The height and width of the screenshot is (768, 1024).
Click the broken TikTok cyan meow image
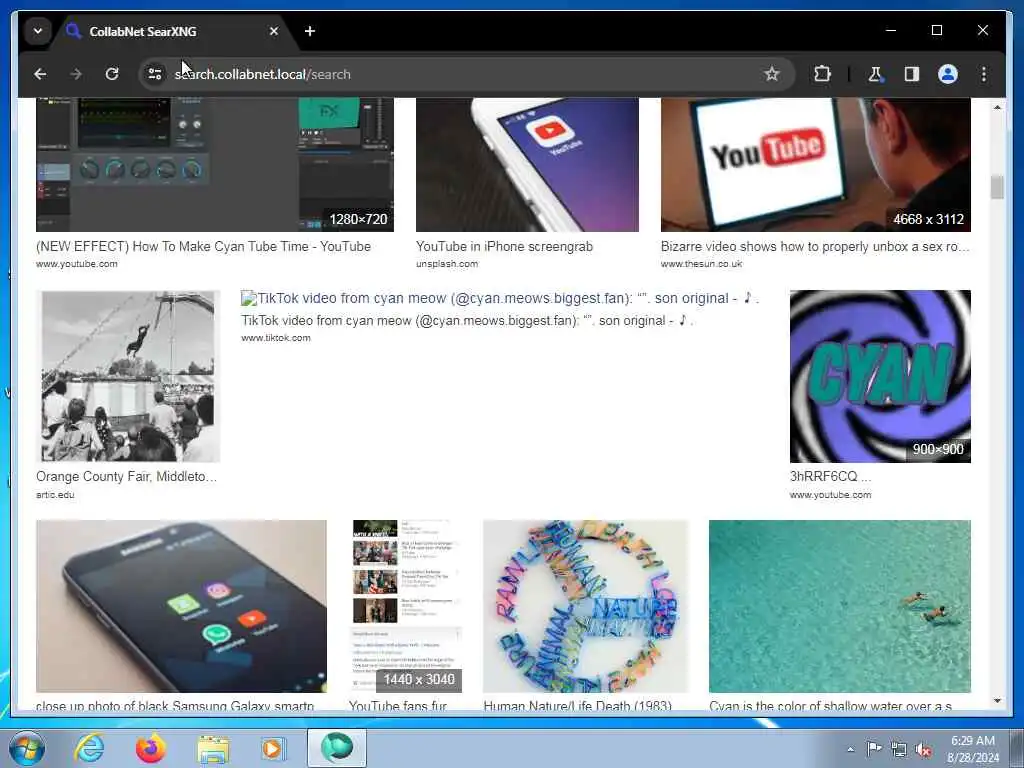[500, 298]
